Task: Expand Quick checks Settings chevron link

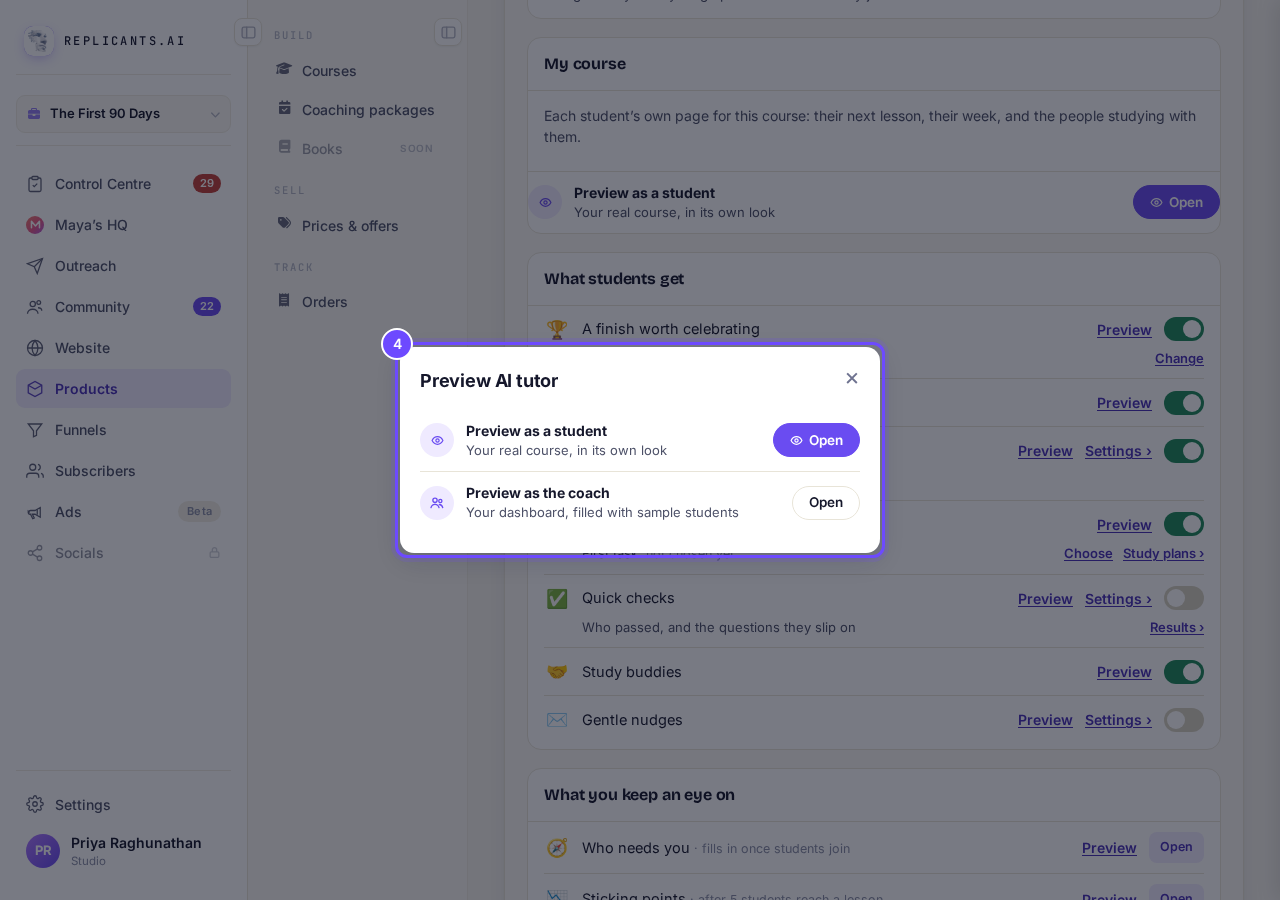Action: 1118,599
